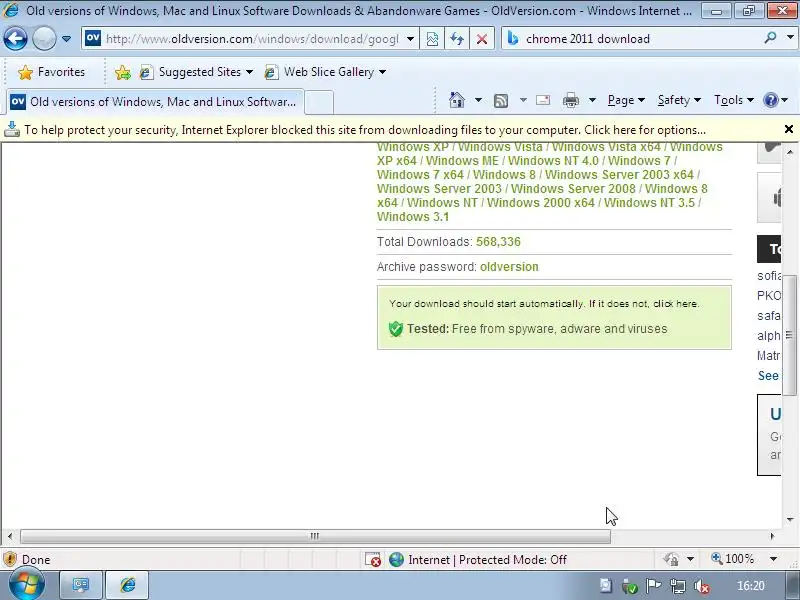This screenshot has width=800, height=600.
Task: Click the horizontal scrollbar right arrow
Action: pos(772,536)
